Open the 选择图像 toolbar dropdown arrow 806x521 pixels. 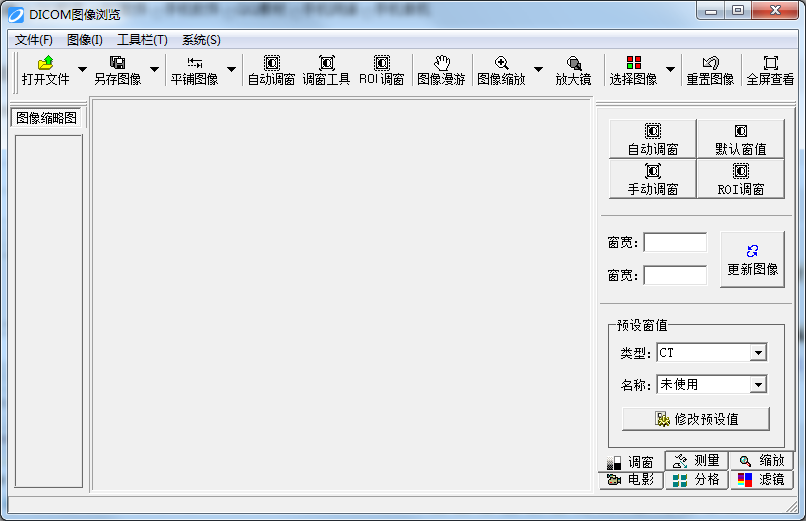point(670,70)
